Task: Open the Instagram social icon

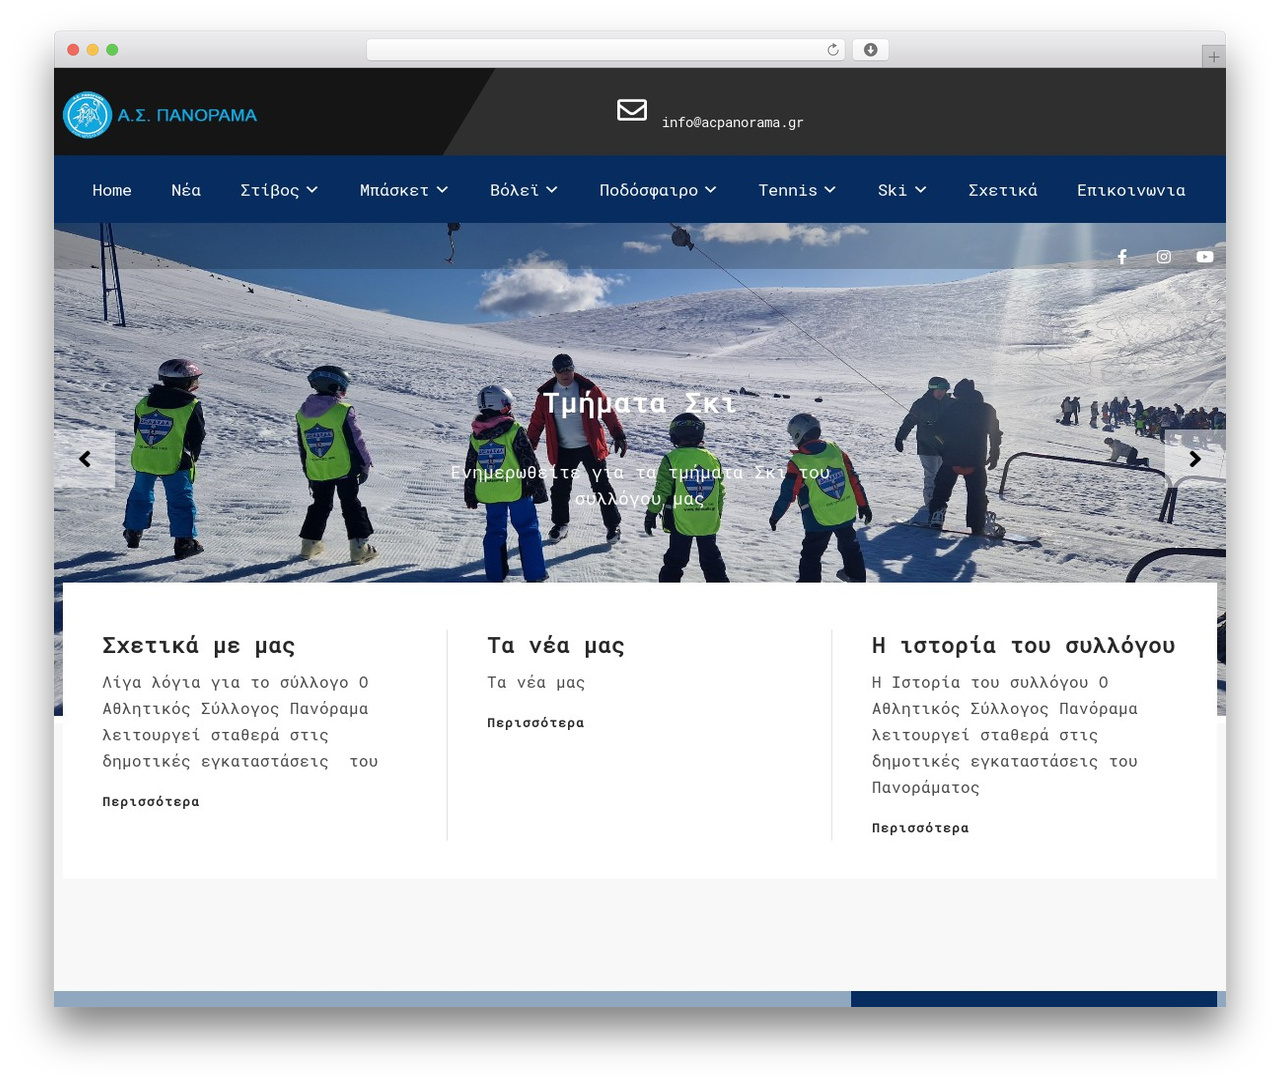Action: [1164, 257]
